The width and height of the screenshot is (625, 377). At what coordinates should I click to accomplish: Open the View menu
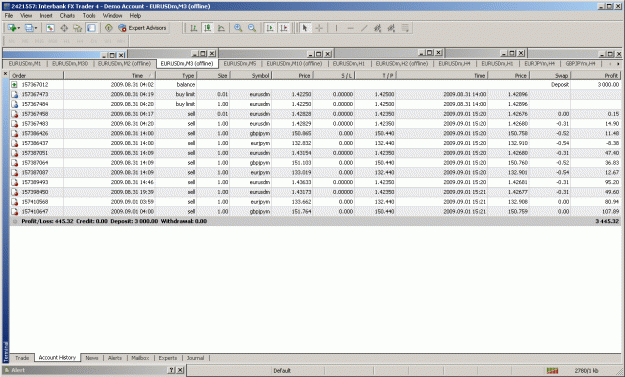(x=26, y=16)
